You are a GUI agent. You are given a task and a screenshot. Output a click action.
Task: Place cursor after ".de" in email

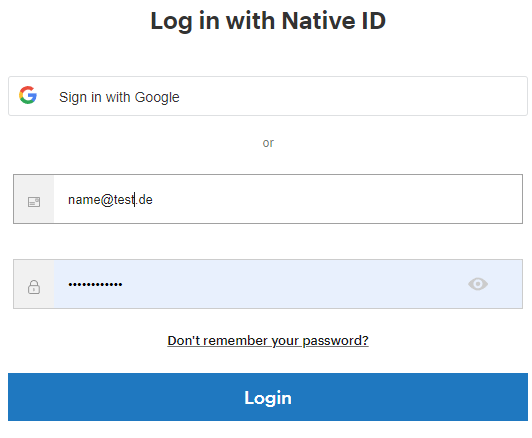coord(154,200)
